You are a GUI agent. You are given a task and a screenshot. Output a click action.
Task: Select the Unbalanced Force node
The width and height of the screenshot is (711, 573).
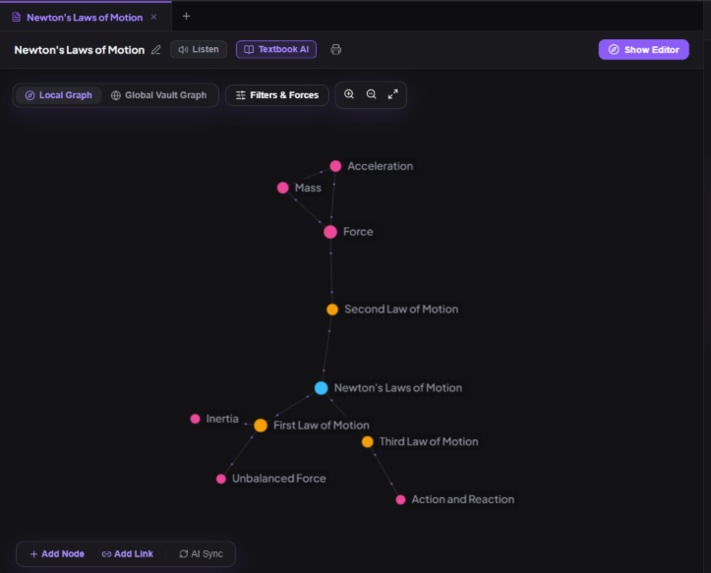coord(221,479)
